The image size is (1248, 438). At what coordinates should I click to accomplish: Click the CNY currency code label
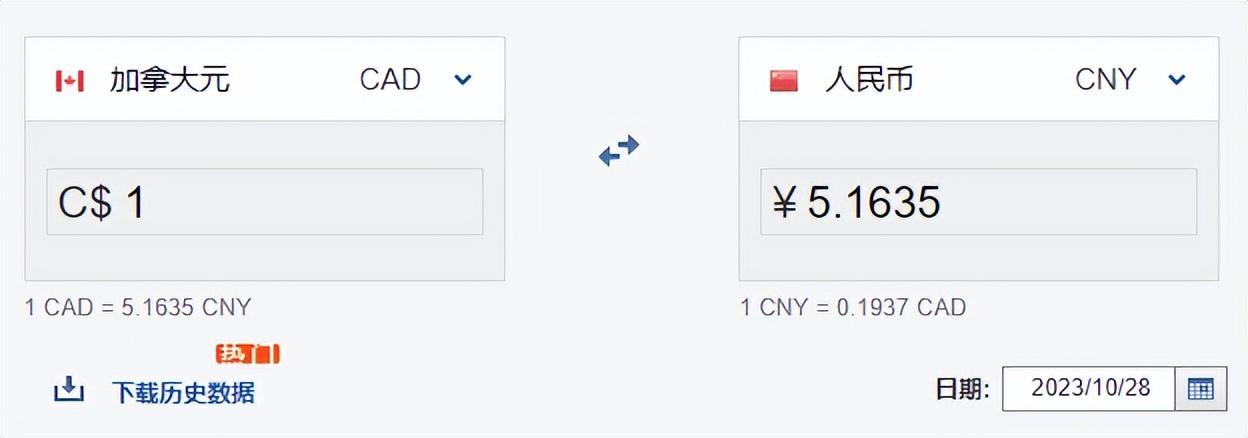click(1105, 80)
